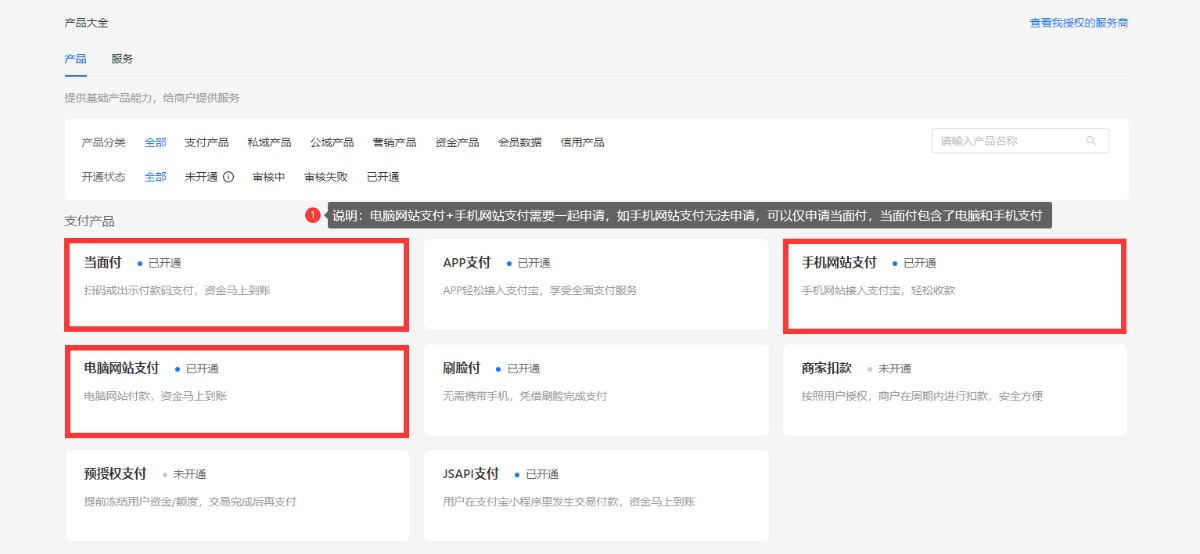Viewport: 1200px width, 554px height.
Task: Select the 产品 tab
Action: (x=75, y=59)
